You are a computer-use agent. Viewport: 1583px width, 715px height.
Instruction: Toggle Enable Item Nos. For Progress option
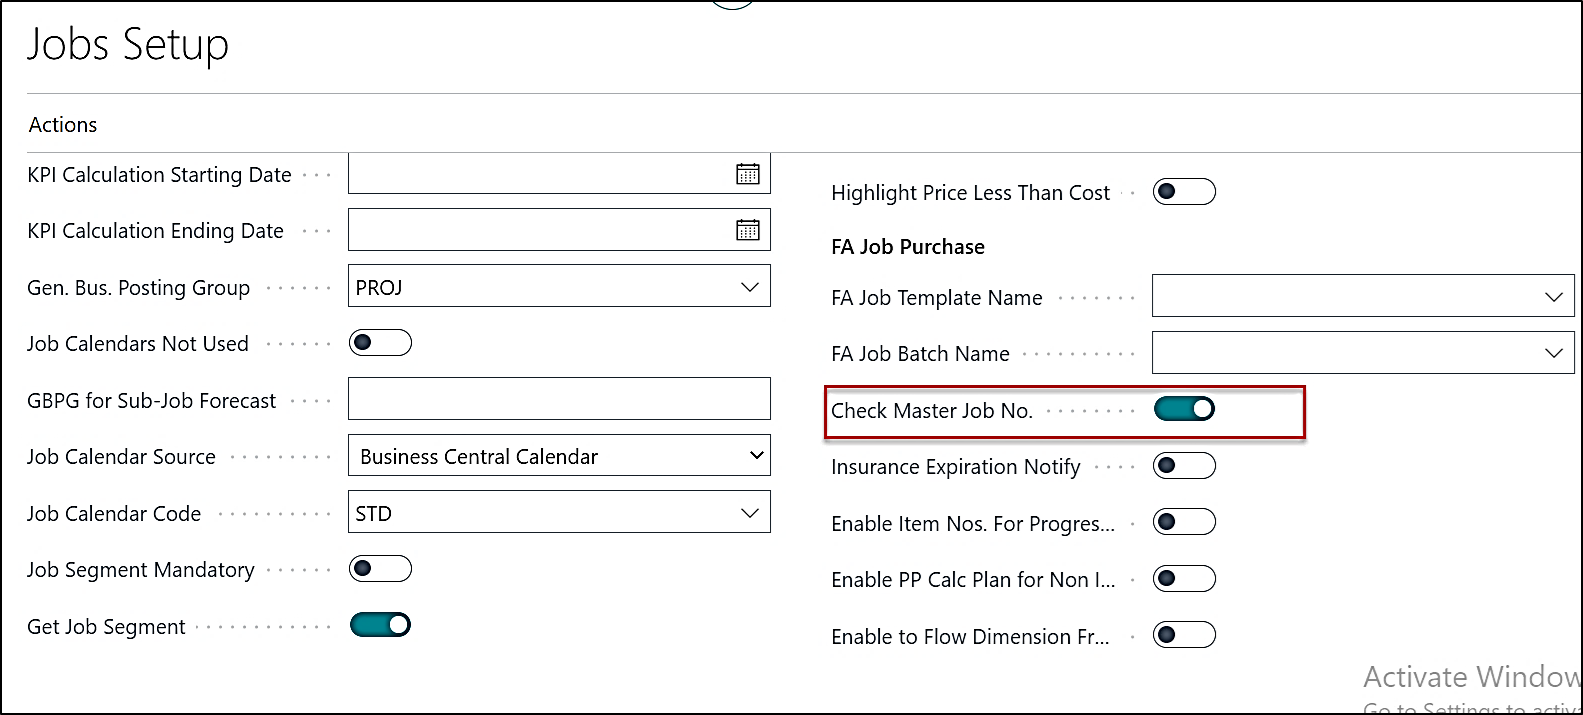pos(1184,522)
